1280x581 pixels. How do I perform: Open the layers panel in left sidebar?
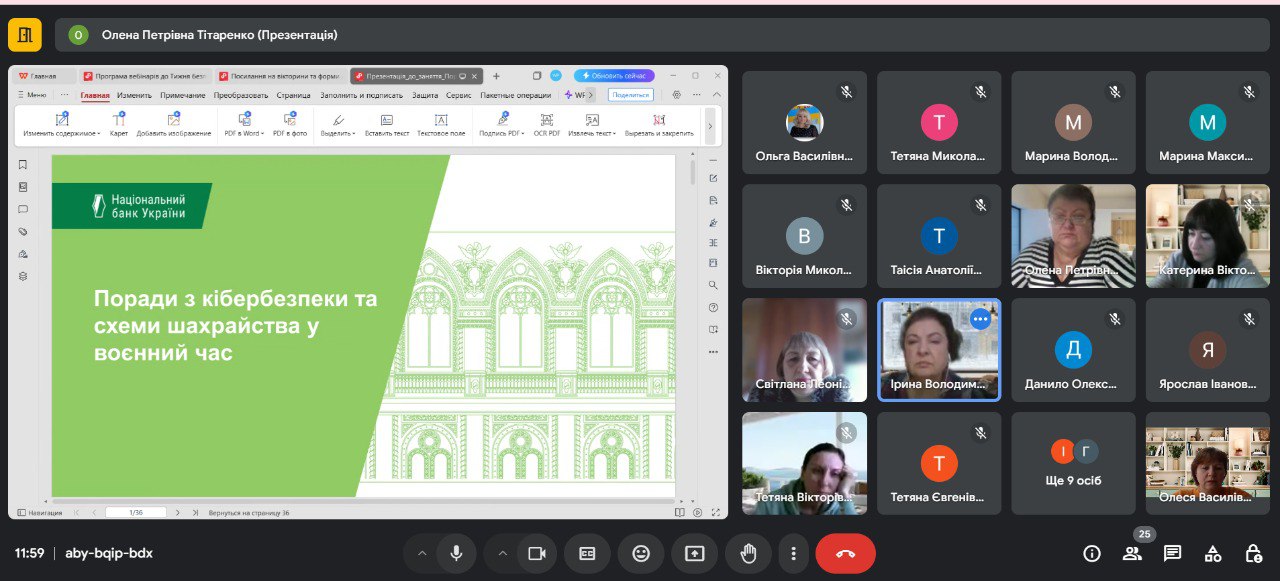tap(23, 276)
